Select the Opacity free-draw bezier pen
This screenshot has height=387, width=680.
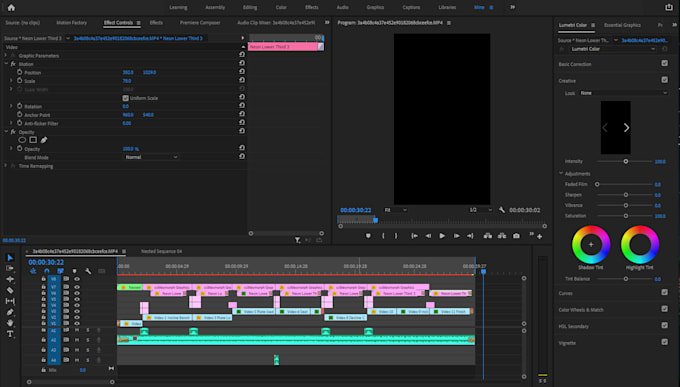point(44,140)
